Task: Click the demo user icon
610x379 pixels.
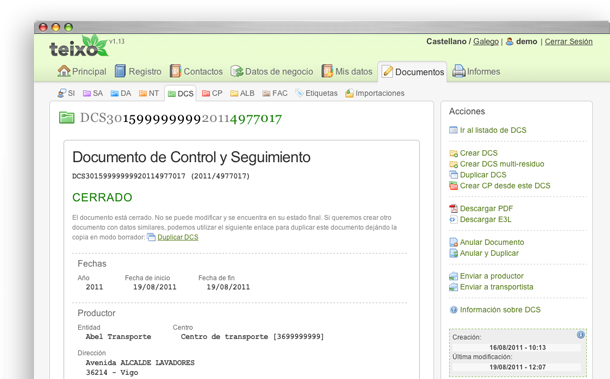Action: click(x=510, y=41)
